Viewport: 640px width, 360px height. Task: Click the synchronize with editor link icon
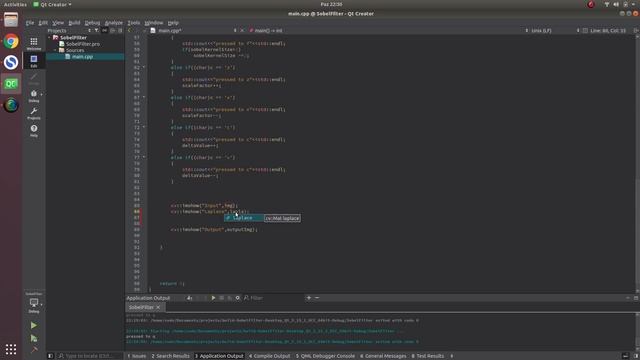104,31
